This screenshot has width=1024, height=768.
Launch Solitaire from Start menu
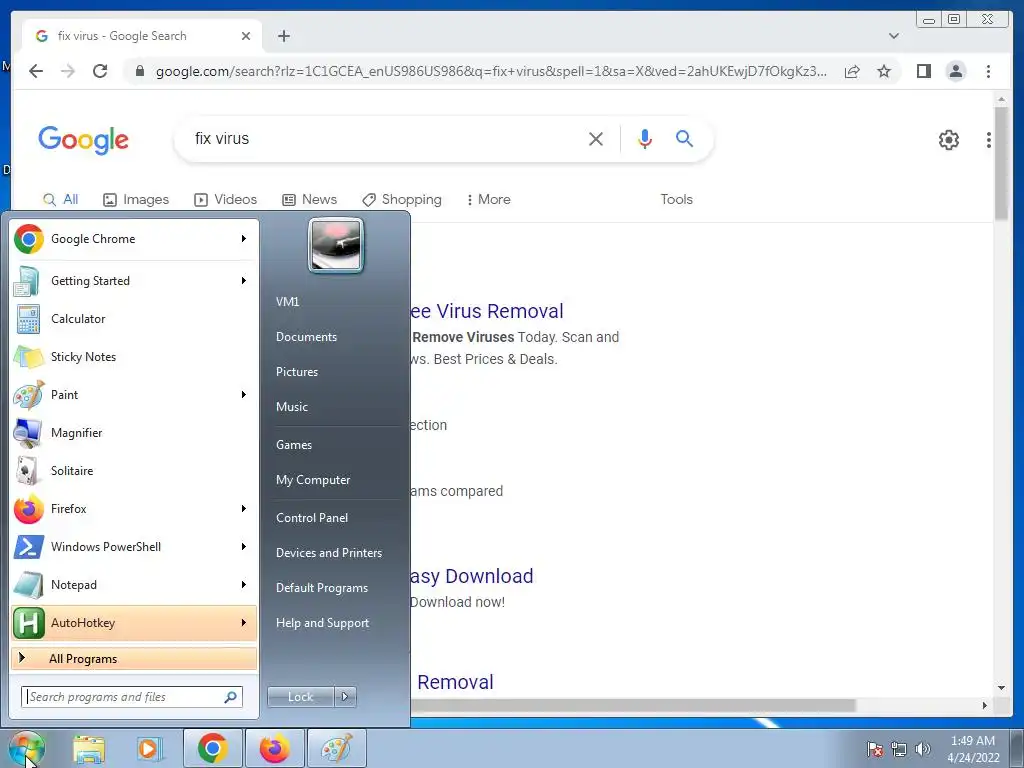click(134, 470)
